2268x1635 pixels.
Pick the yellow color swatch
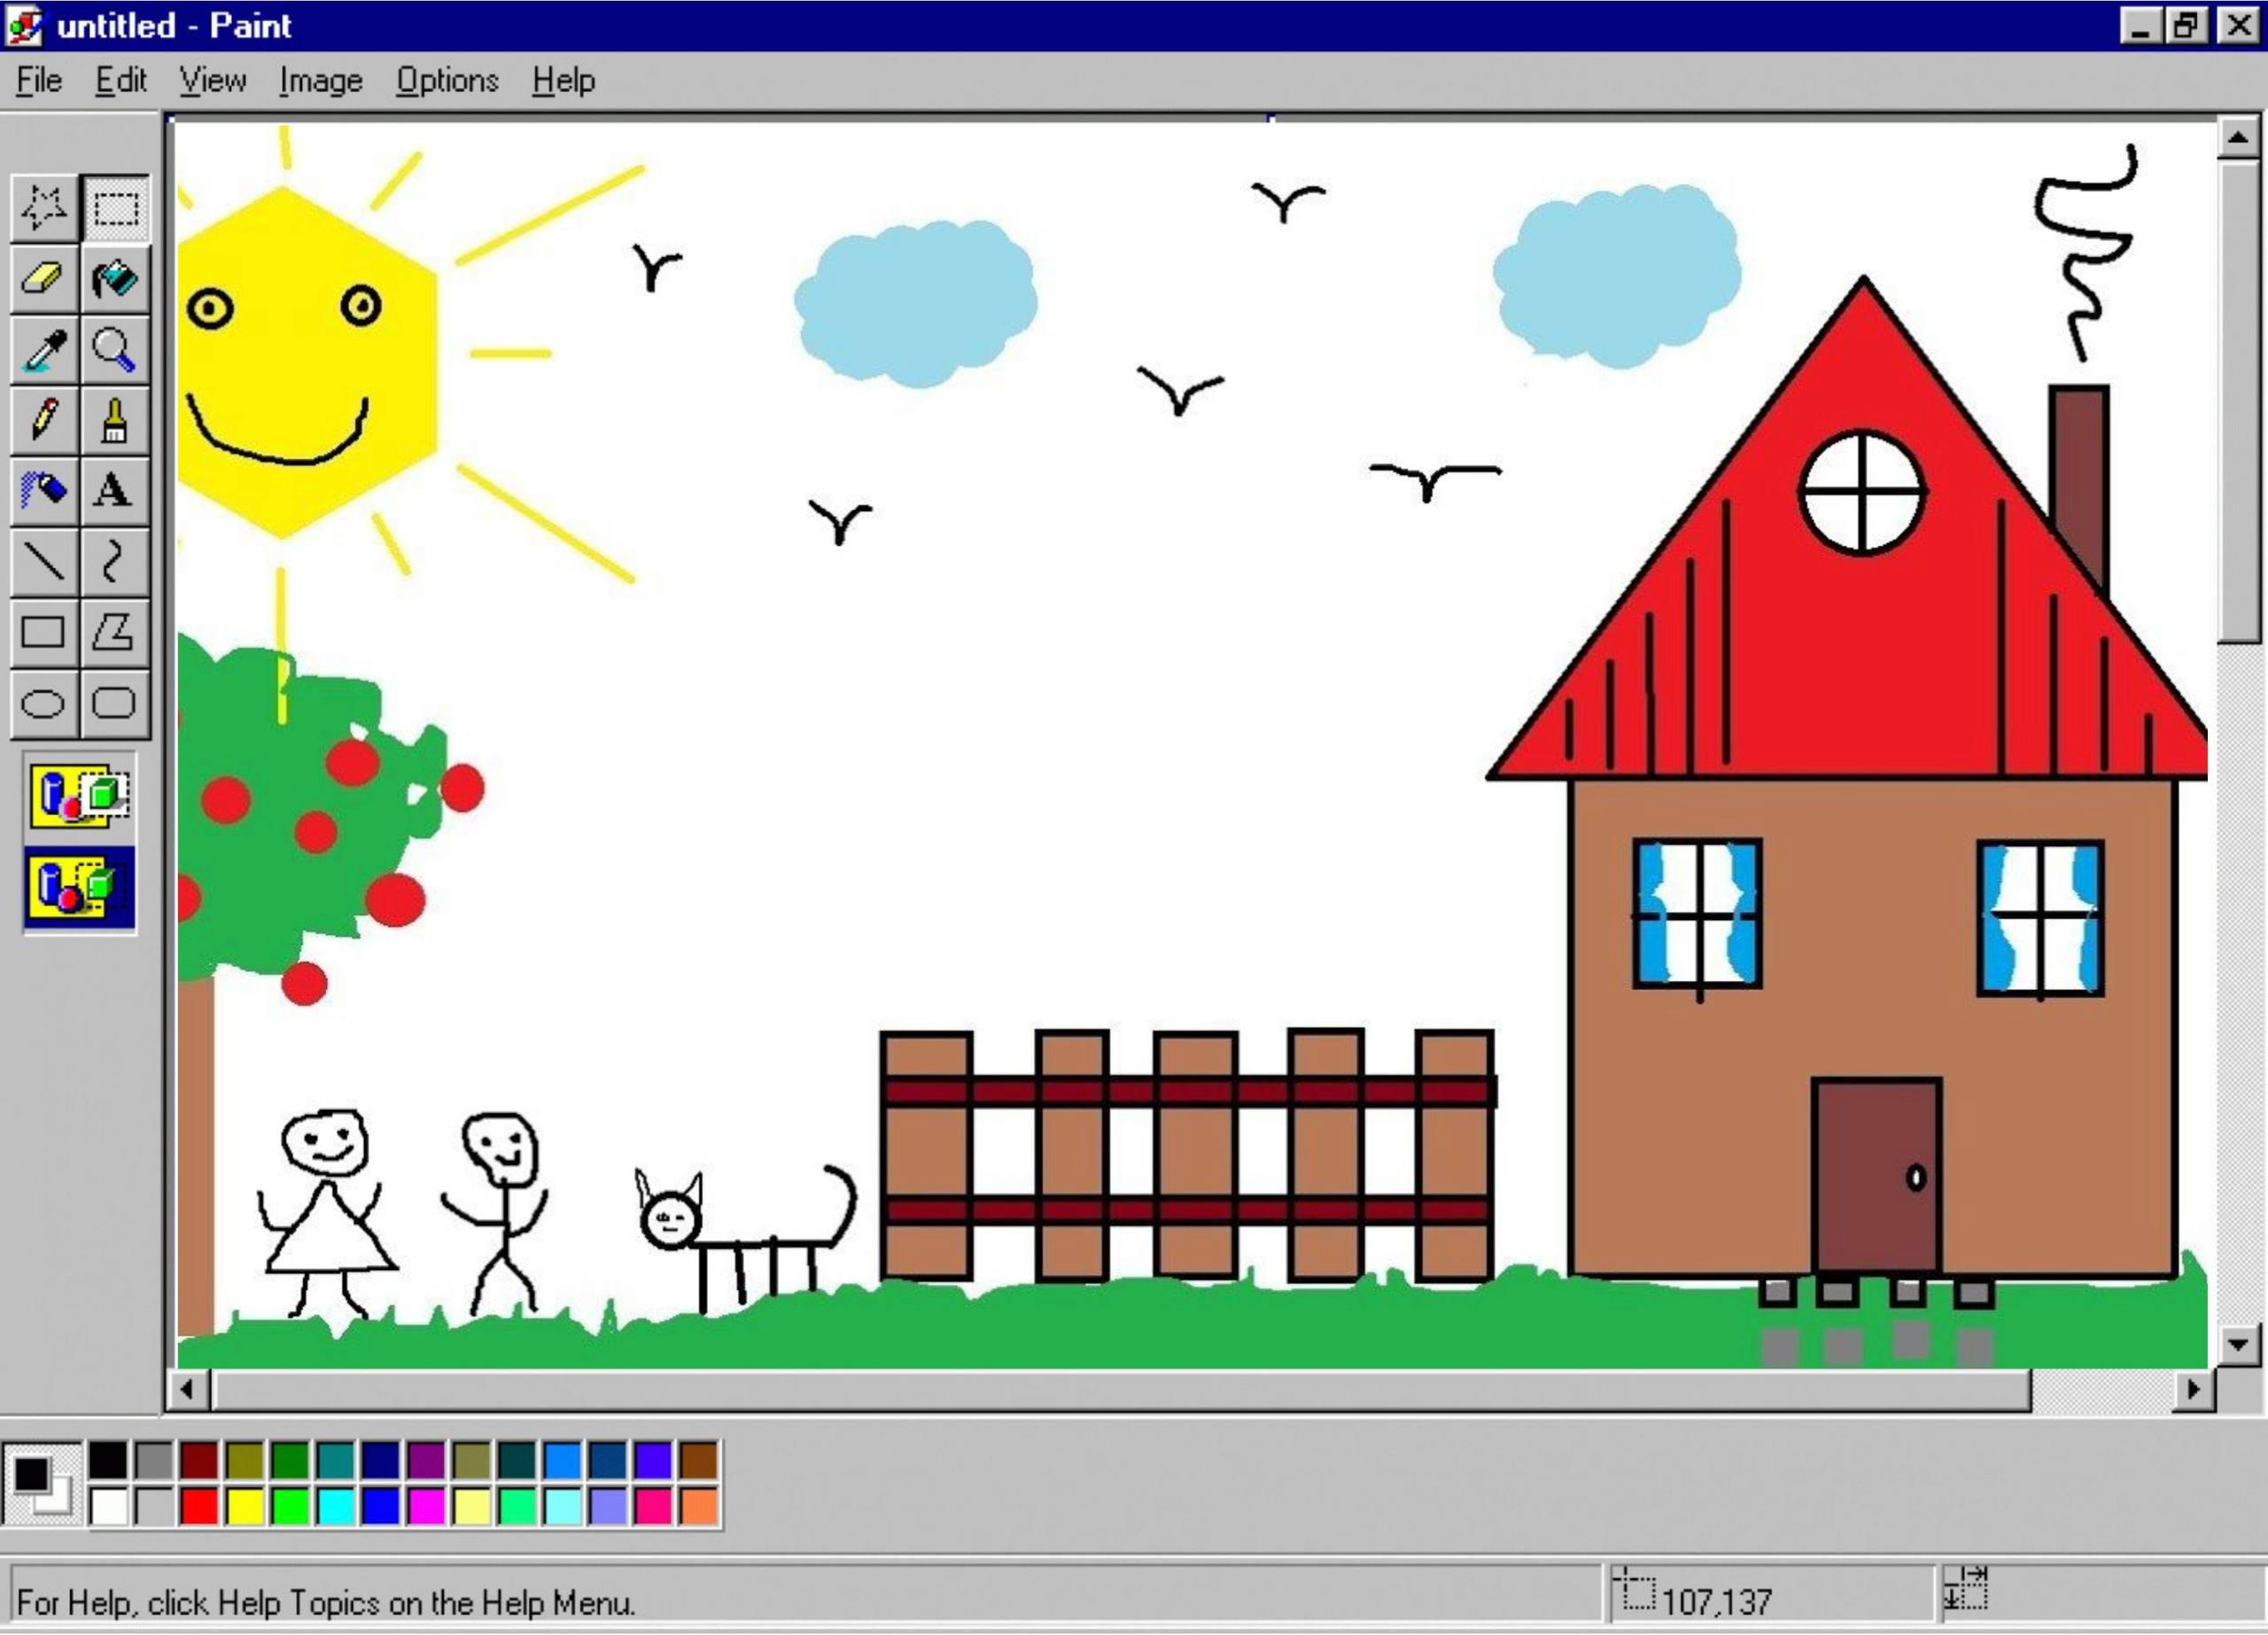pos(245,1506)
